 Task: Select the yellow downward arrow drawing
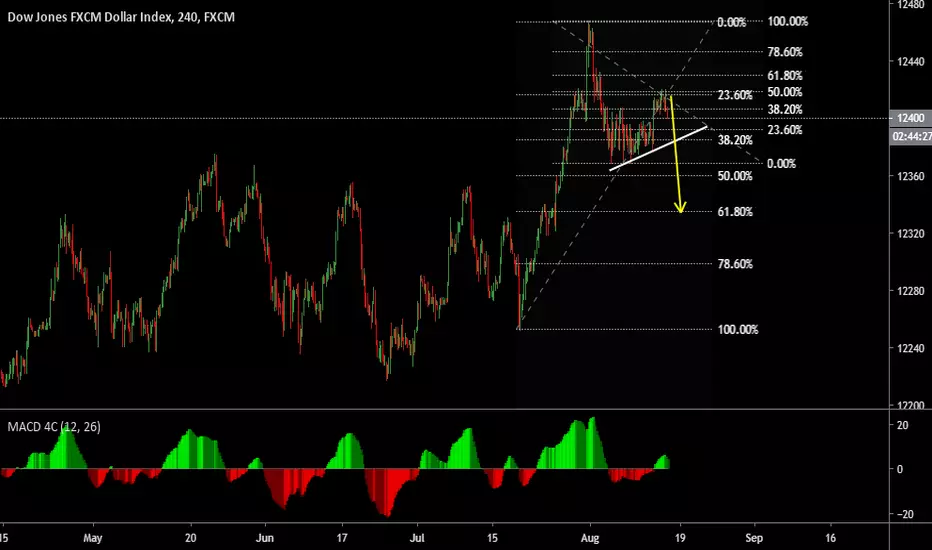[x=676, y=153]
